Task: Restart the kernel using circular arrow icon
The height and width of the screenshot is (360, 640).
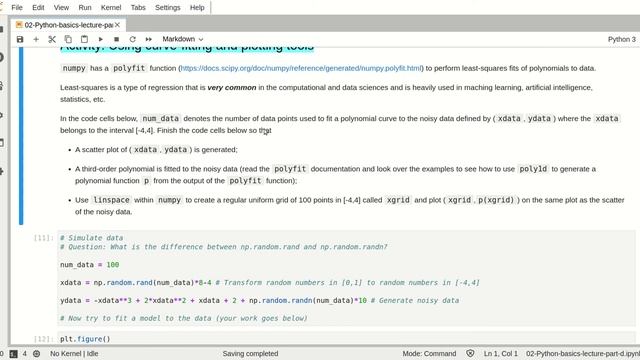Action: click(x=132, y=39)
